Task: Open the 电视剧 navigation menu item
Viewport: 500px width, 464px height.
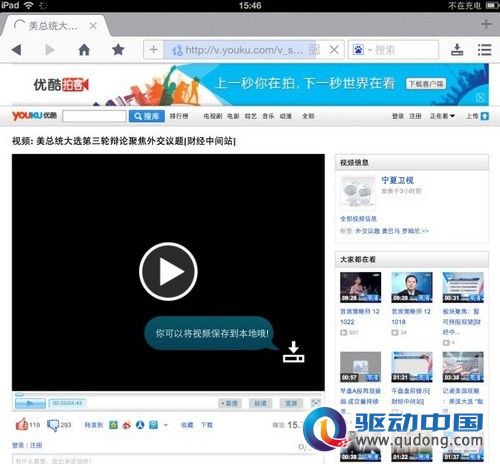Action: click(213, 116)
